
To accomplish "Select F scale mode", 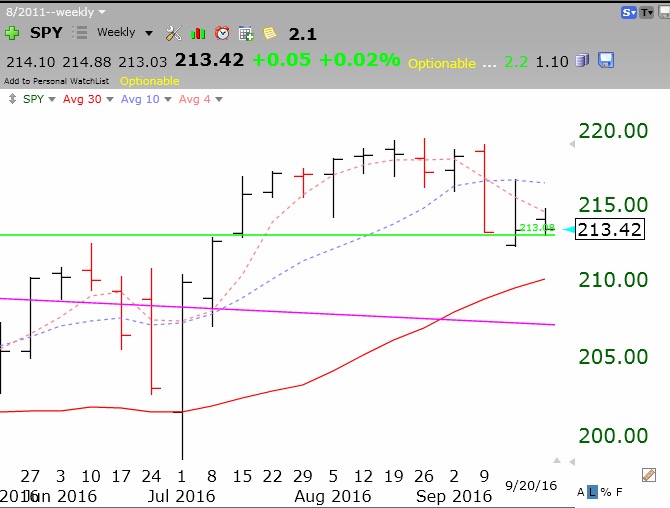I will click(x=619, y=492).
